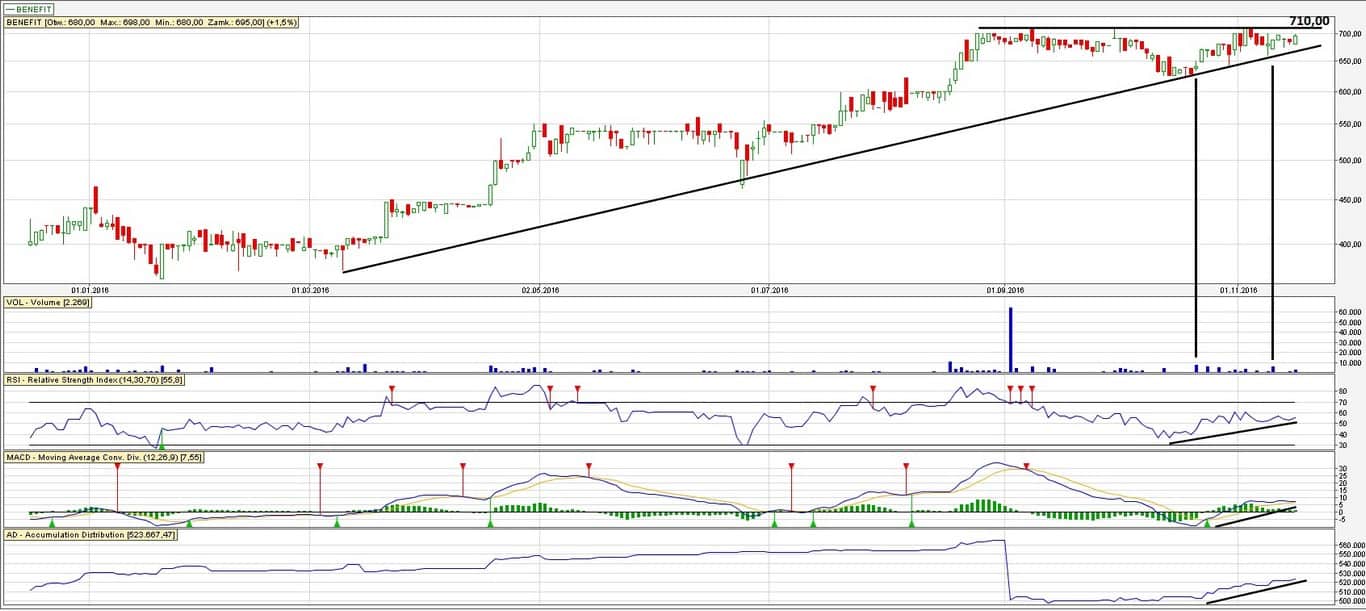Click the tallest blue volume spike bar
The width and height of the screenshot is (1366, 611).
pyautogui.click(x=1010, y=339)
